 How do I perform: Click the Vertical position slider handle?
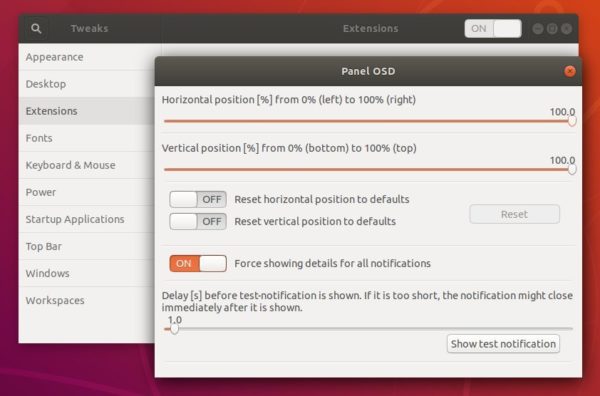[572, 169]
